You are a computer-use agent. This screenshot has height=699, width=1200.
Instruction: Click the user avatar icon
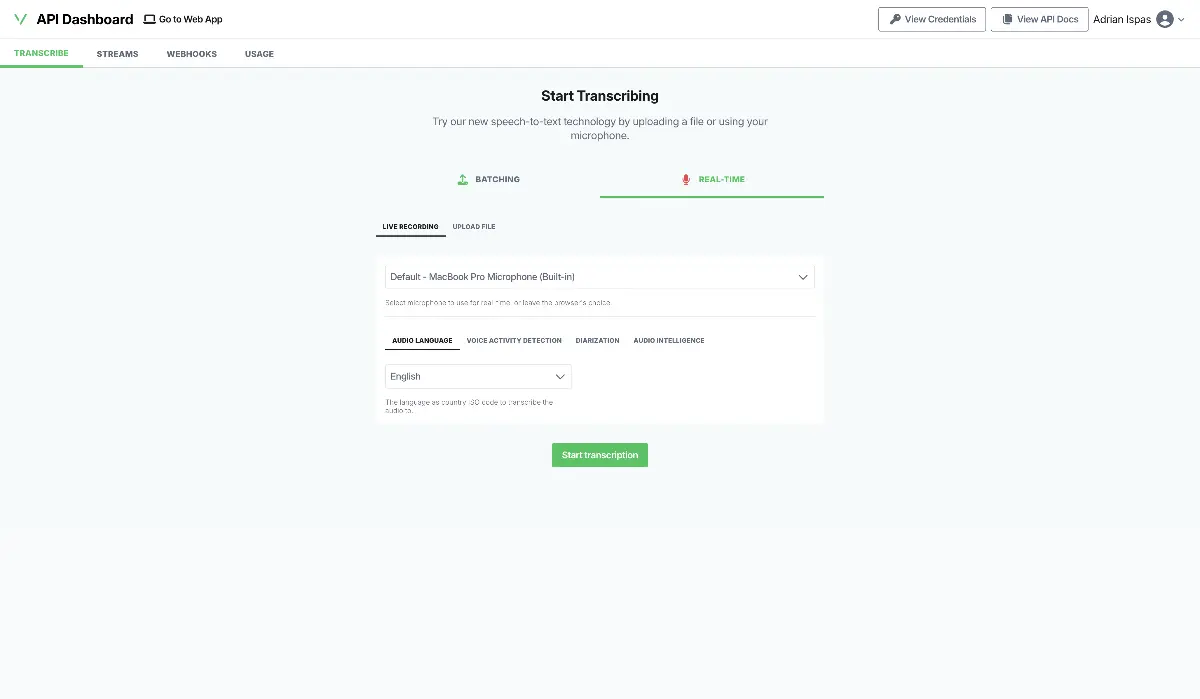[x=1163, y=18]
